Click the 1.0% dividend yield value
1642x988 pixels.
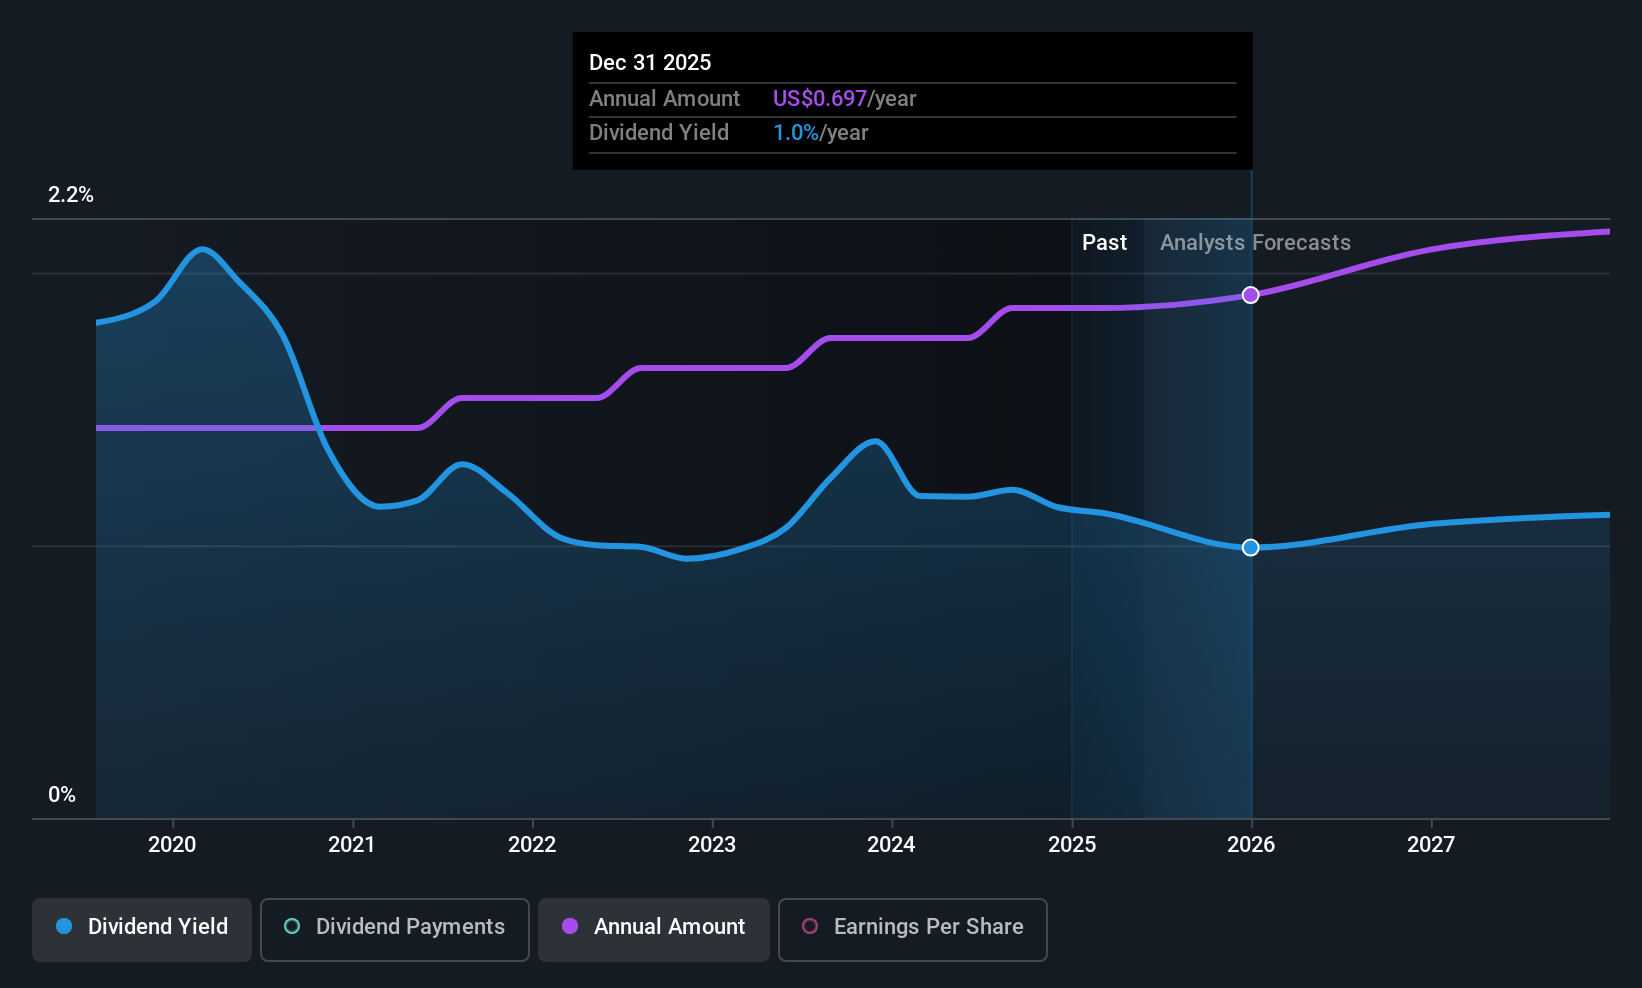796,132
